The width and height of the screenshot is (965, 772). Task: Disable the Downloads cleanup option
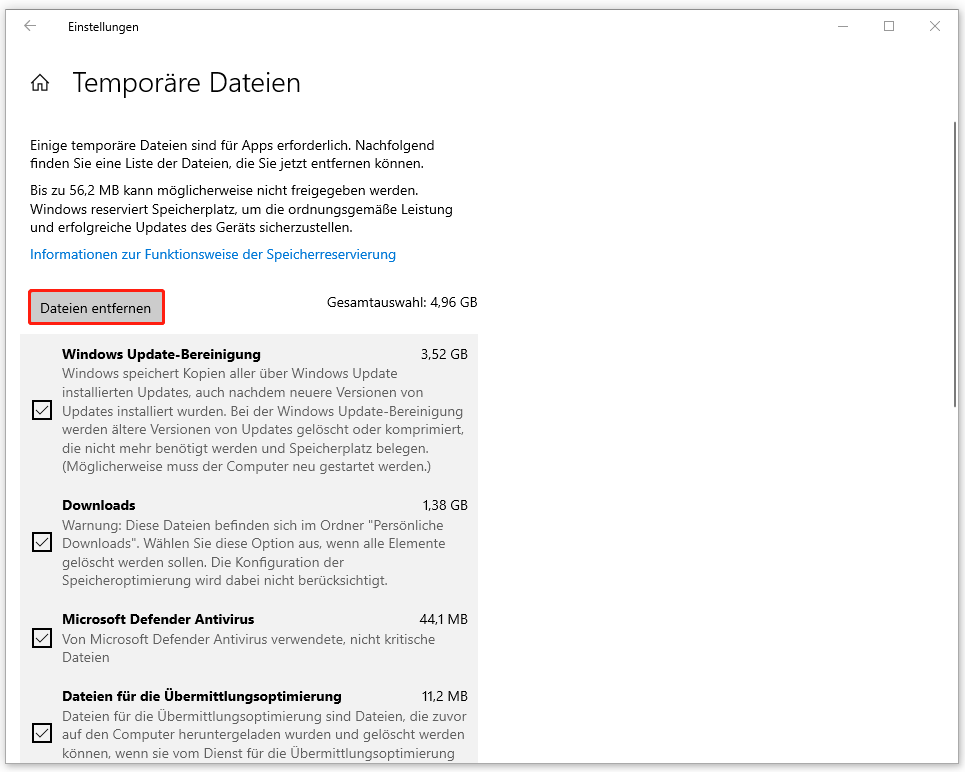(x=41, y=542)
